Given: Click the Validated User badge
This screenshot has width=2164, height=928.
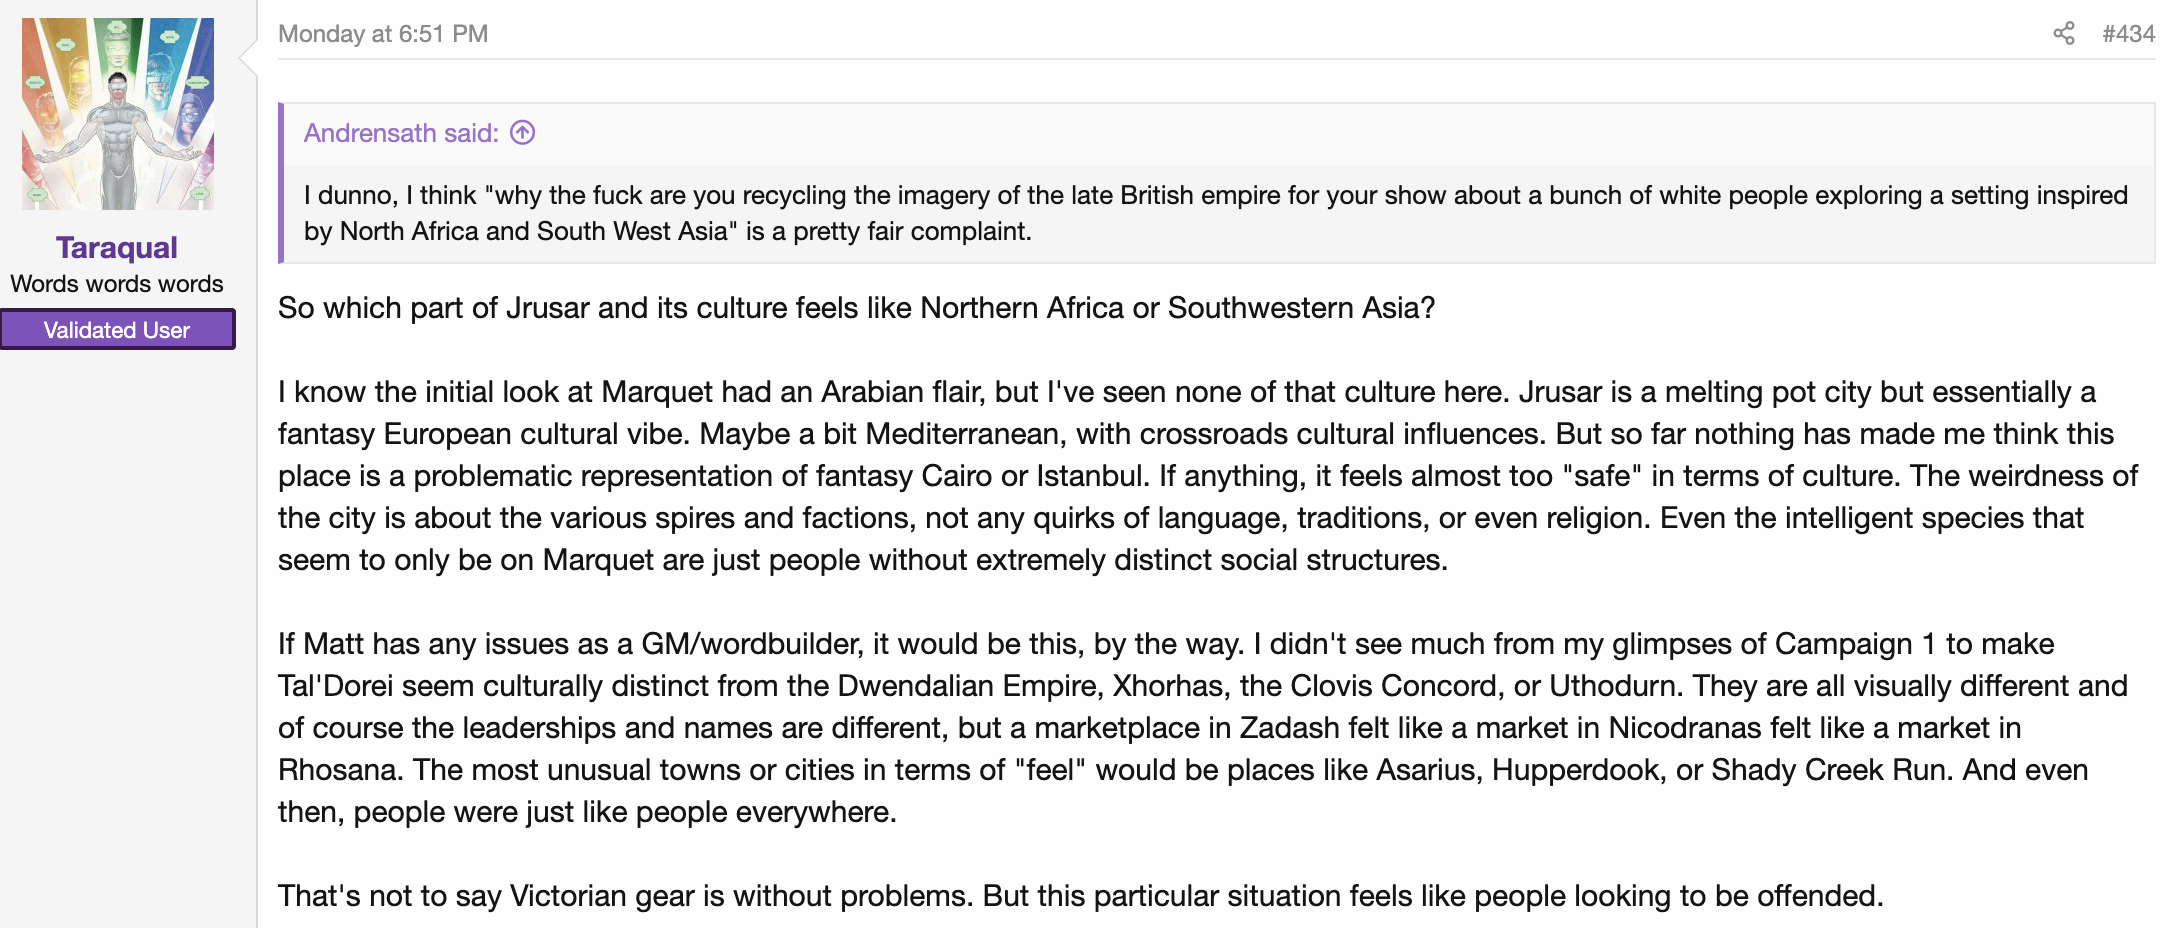Looking at the screenshot, I should 117,330.
